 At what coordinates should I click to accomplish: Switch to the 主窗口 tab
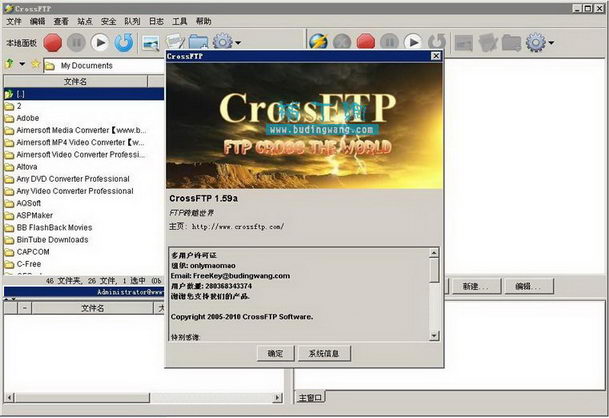point(311,398)
